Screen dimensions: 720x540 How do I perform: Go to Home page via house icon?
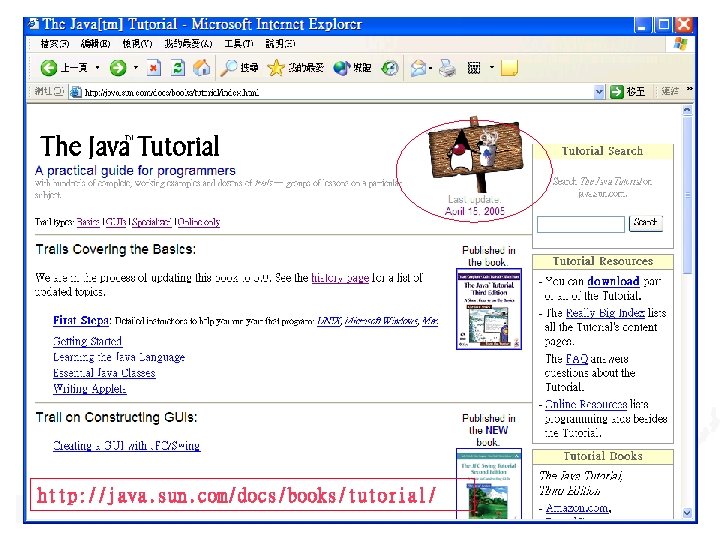coord(201,68)
